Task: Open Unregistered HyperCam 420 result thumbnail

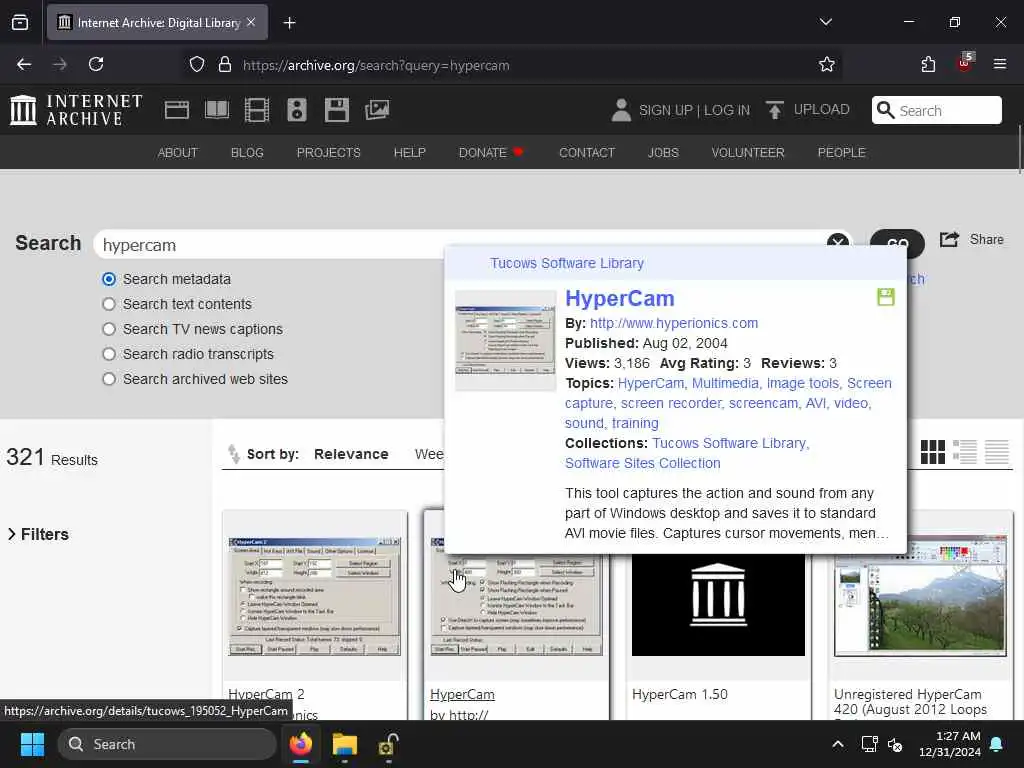Action: [x=920, y=596]
